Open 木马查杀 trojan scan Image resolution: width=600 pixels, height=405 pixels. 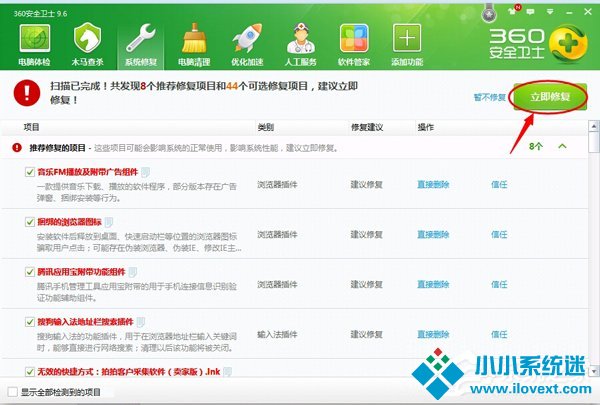point(87,44)
